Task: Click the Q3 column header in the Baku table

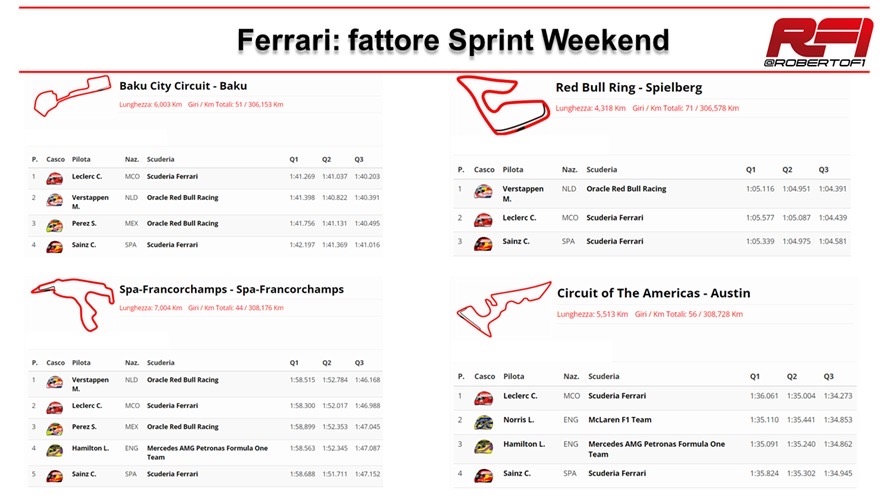Action: pyautogui.click(x=359, y=159)
